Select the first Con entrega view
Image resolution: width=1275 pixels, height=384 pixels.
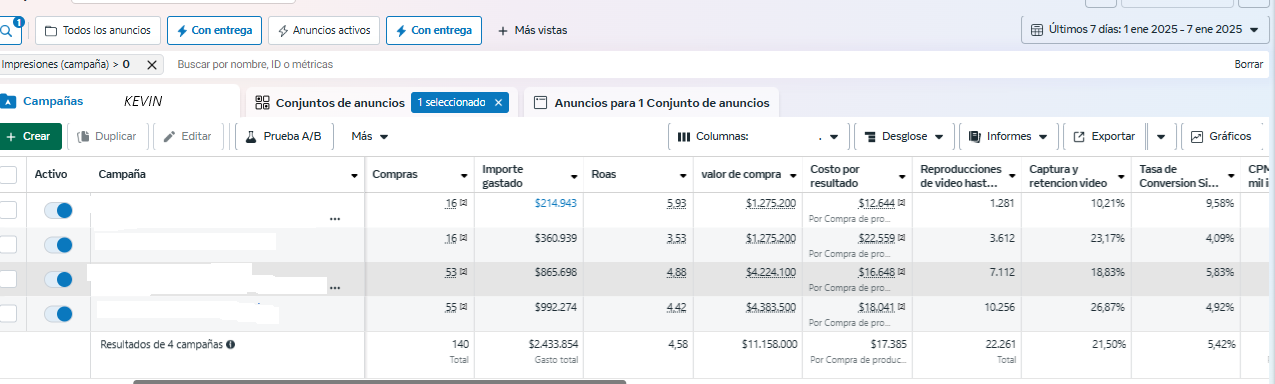pos(214,30)
